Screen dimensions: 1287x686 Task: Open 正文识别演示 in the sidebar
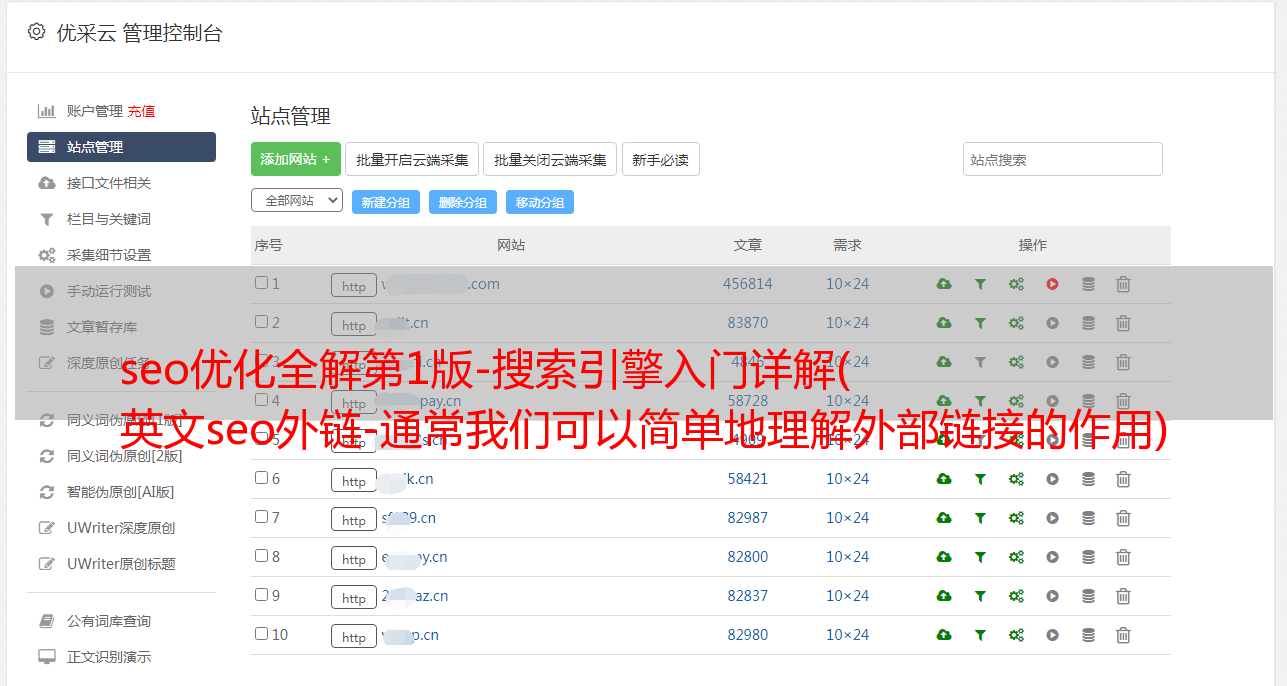click(109, 657)
